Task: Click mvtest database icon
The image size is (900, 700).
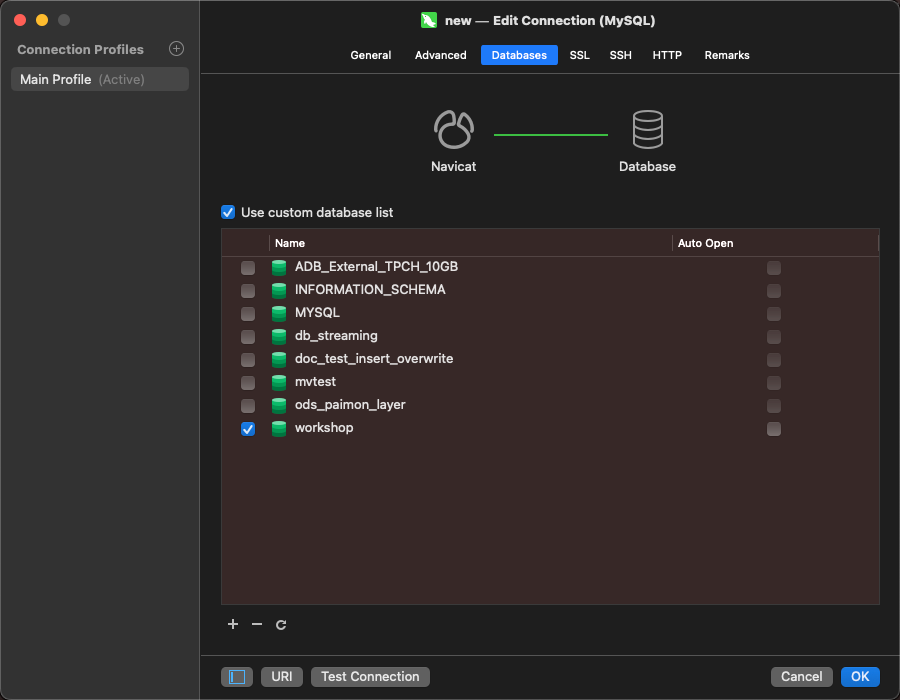Action: [x=279, y=382]
